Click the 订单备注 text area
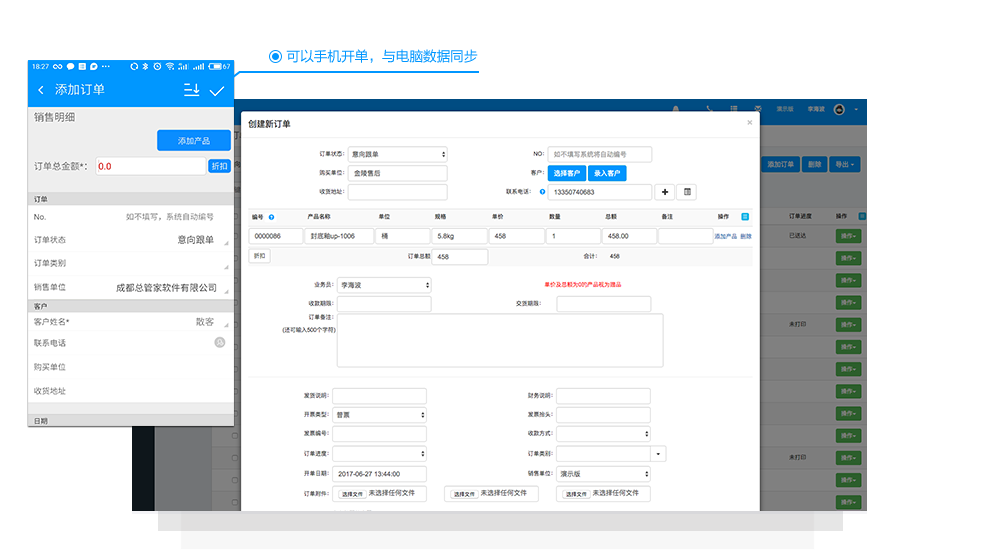The height and width of the screenshot is (550, 1000). 500,341
